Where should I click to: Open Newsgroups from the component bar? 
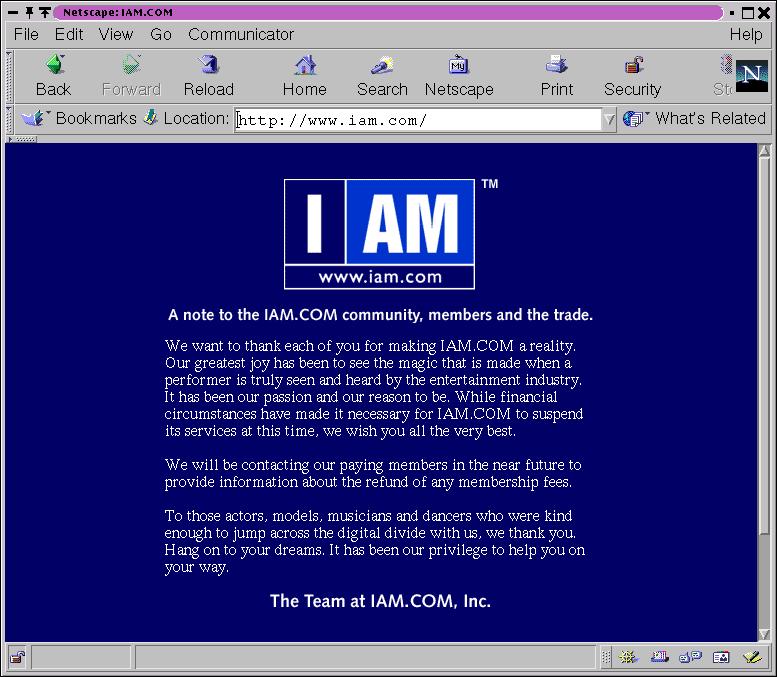click(690, 658)
